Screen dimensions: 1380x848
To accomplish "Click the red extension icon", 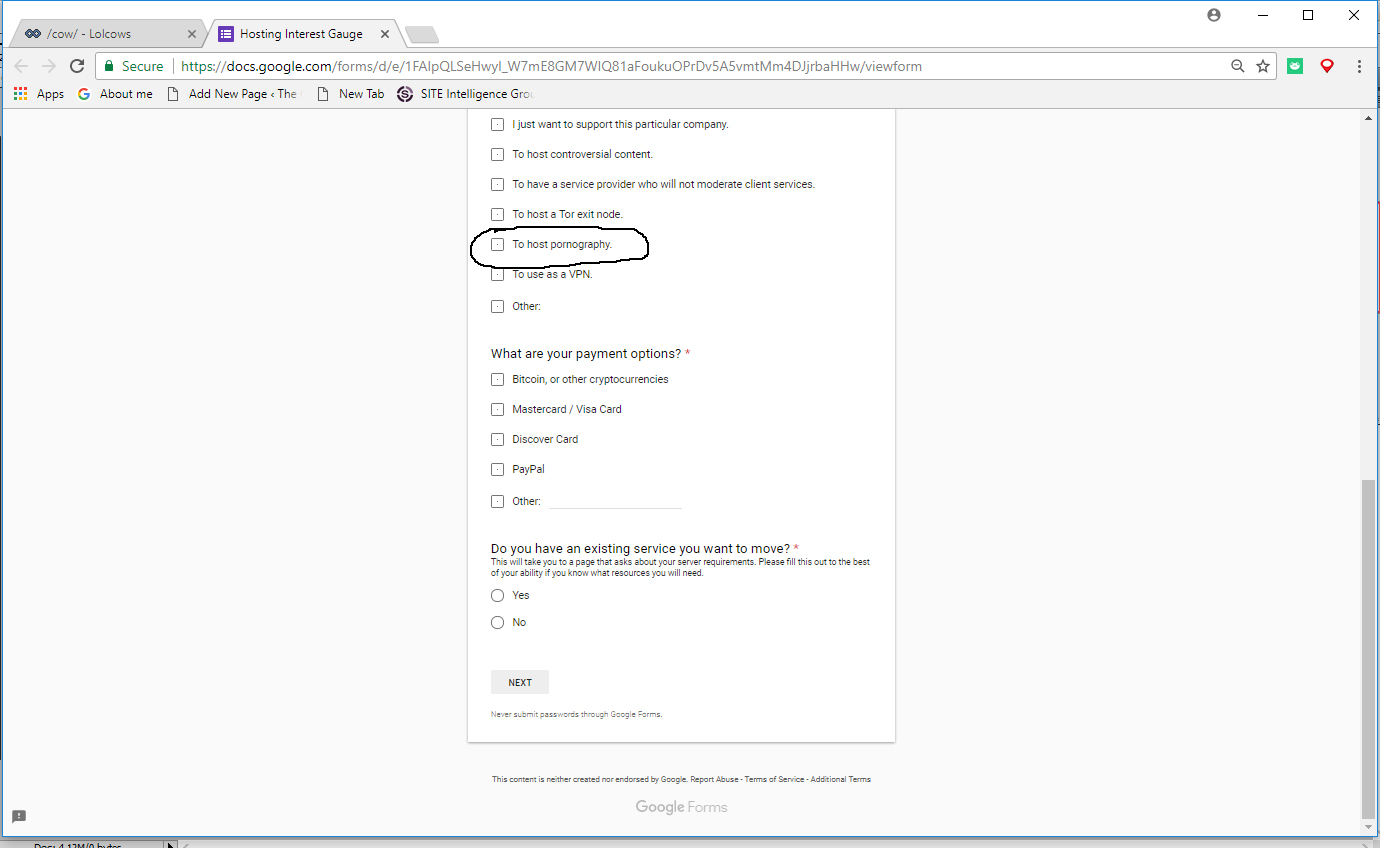I will click(1327, 66).
